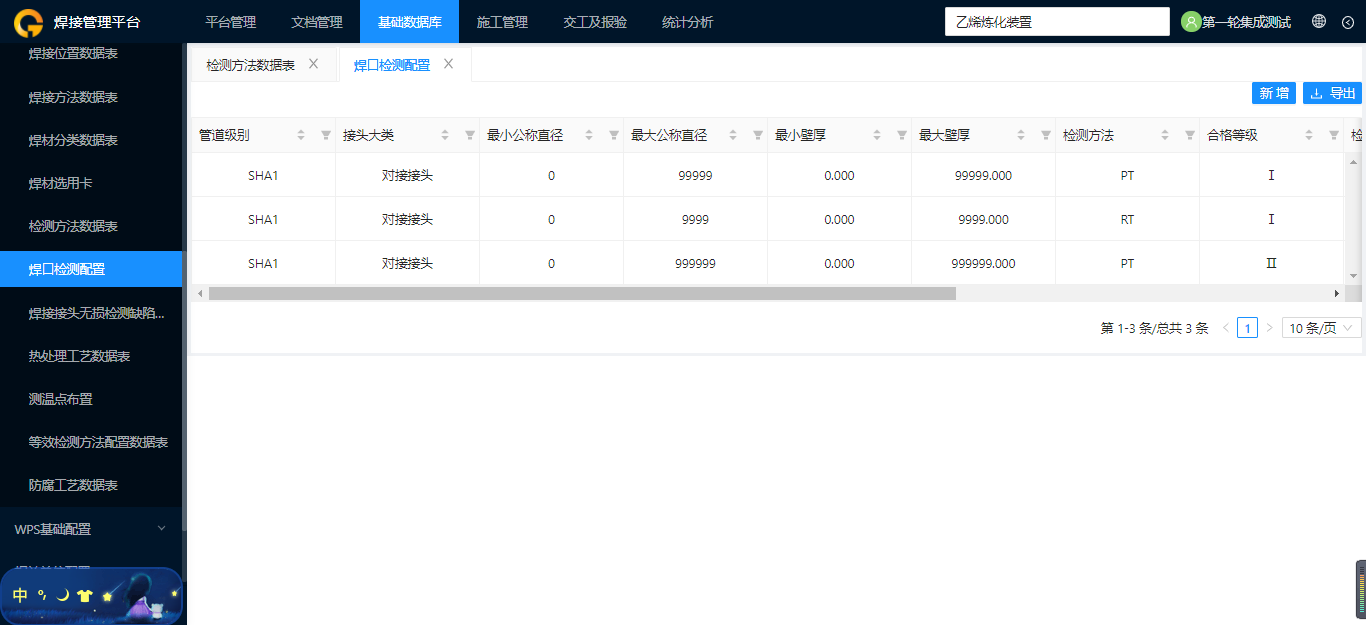Open filter icon for 管道级别 column
This screenshot has width=1366, height=625.
pyautogui.click(x=325, y=135)
